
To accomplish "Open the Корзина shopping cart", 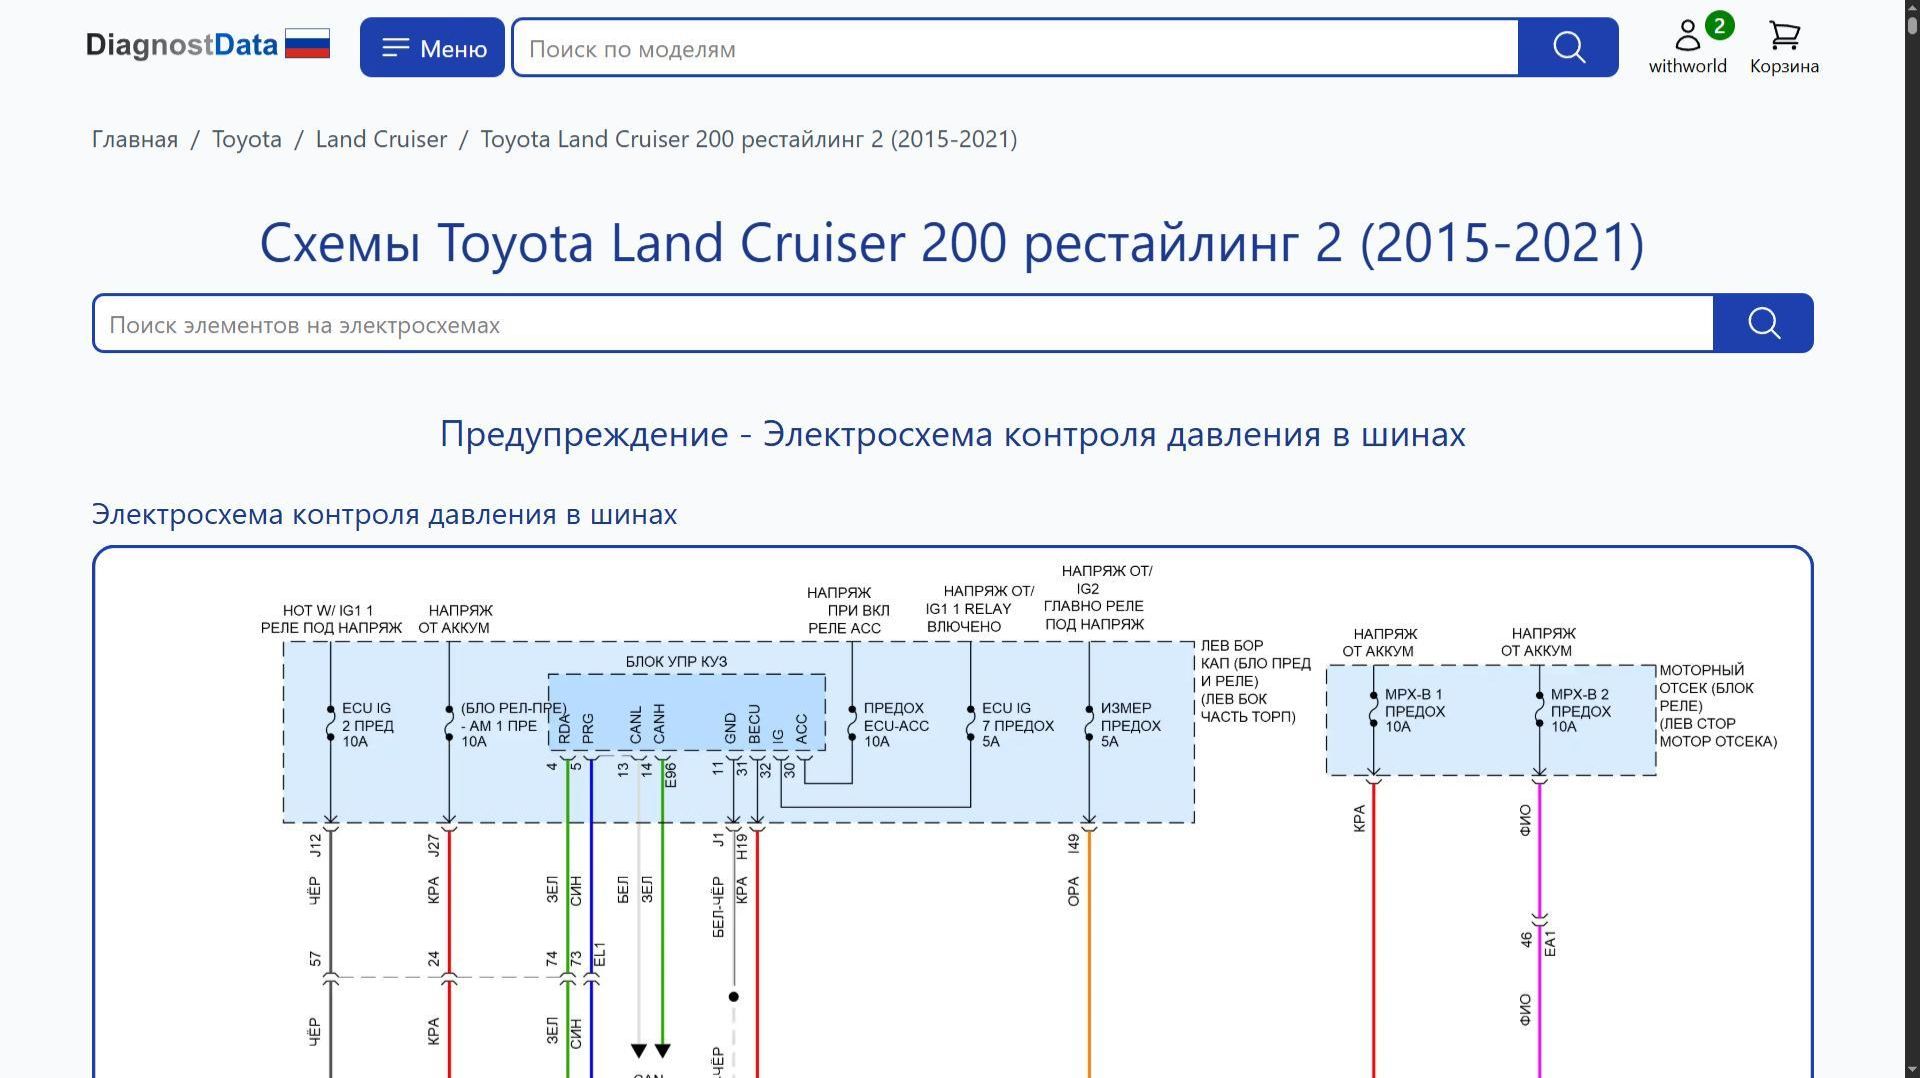I will [1784, 47].
